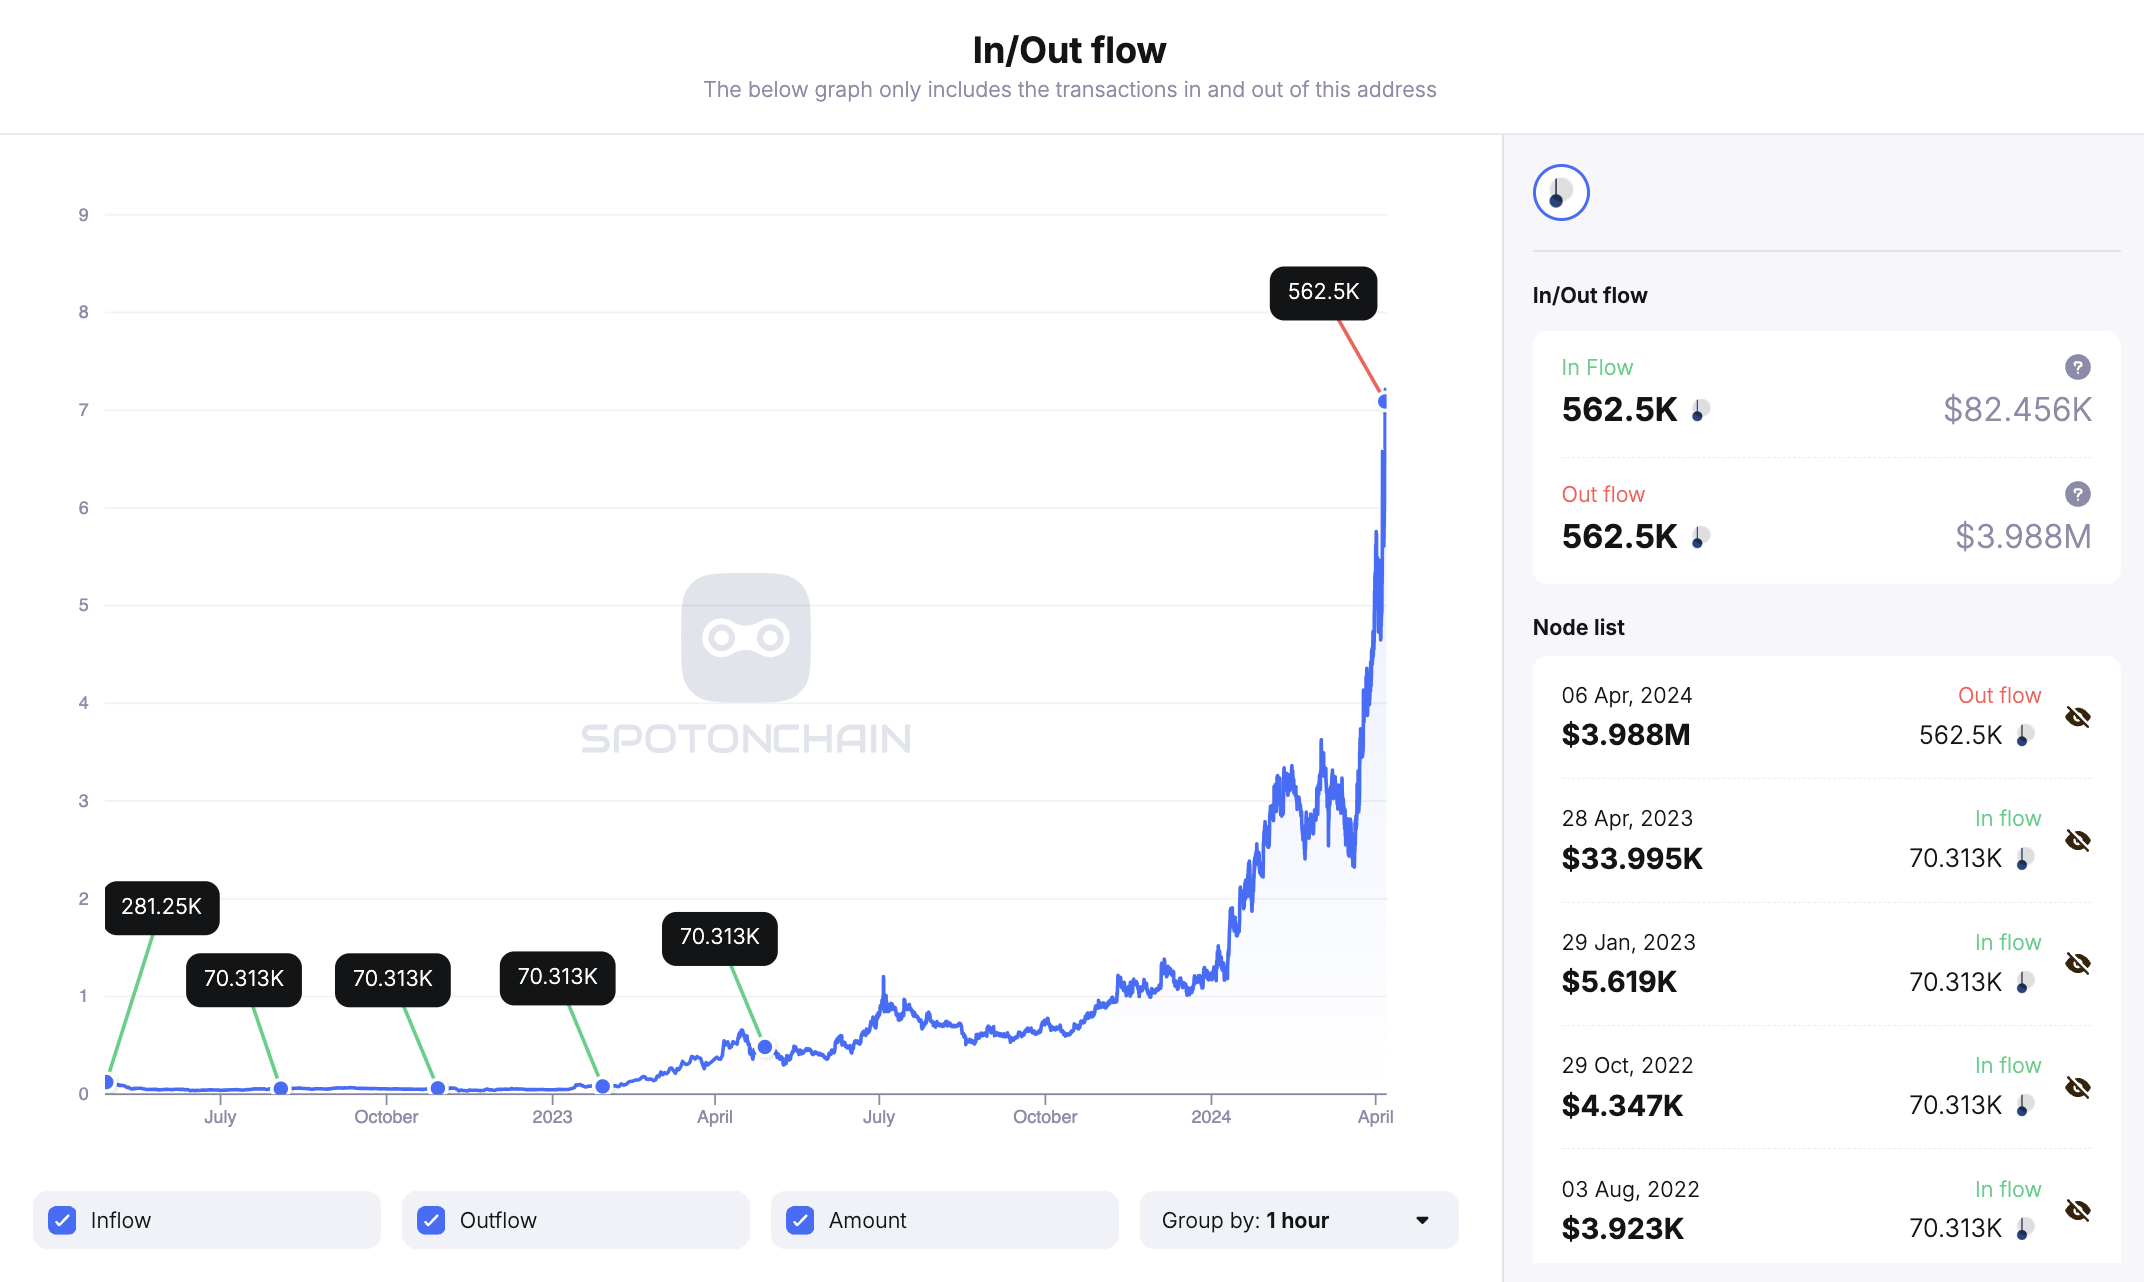Select the $3.988M node list entry
Image resolution: width=2144 pixels, height=1282 pixels.
pyautogui.click(x=1626, y=734)
